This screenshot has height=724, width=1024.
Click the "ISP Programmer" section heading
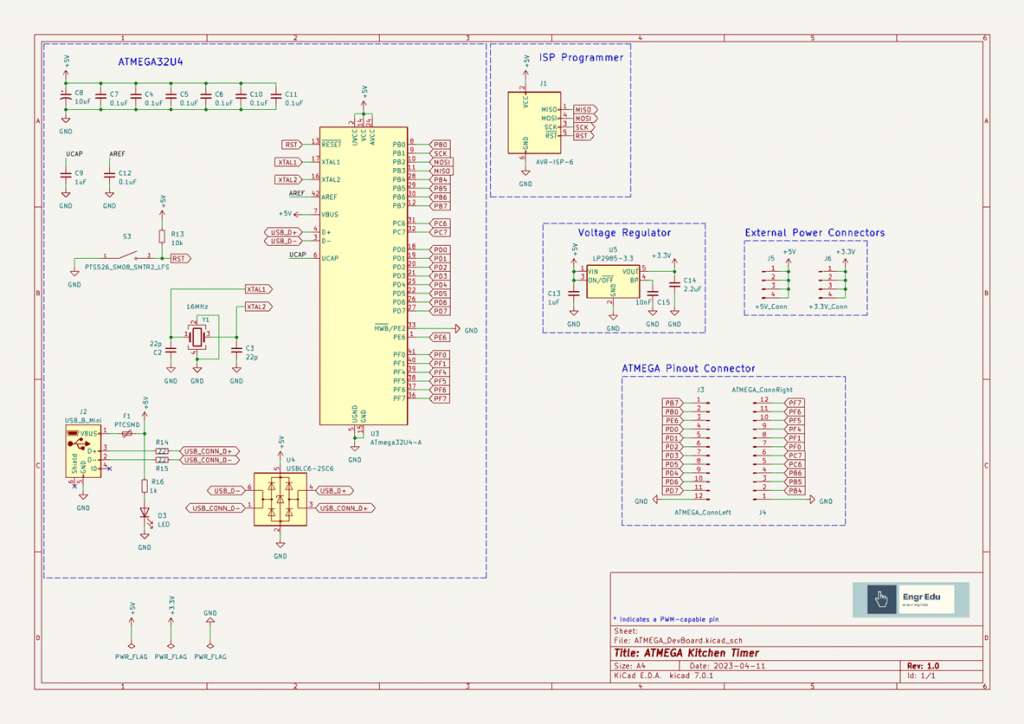(x=581, y=58)
